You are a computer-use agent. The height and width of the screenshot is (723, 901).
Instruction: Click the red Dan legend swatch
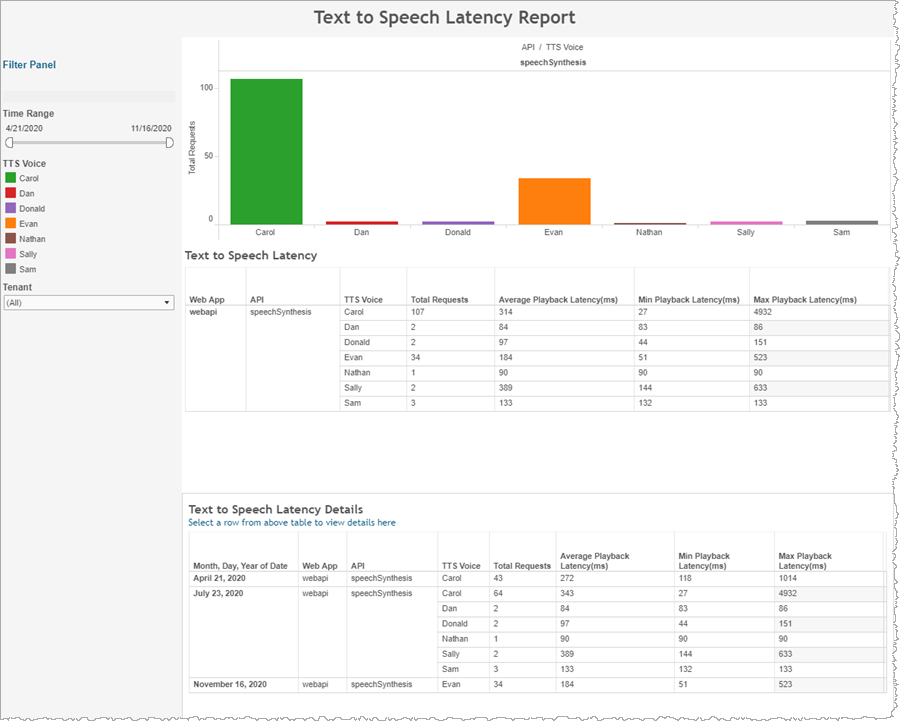[x=11, y=193]
